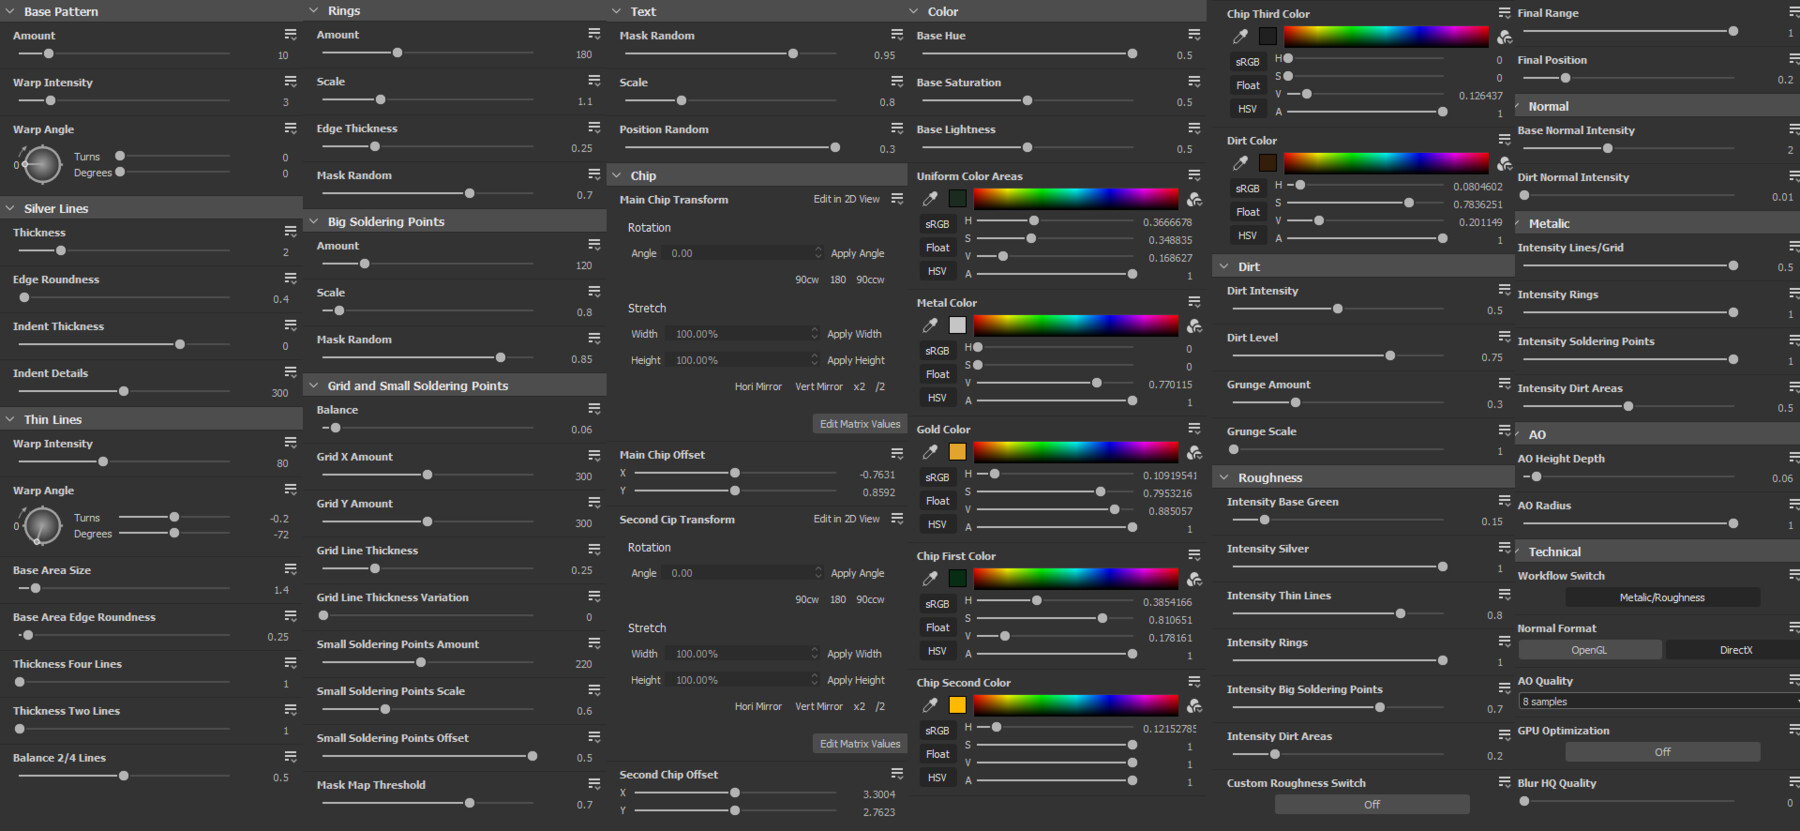
Task: Toggle GPU Optimization from Off
Action: click(1662, 752)
